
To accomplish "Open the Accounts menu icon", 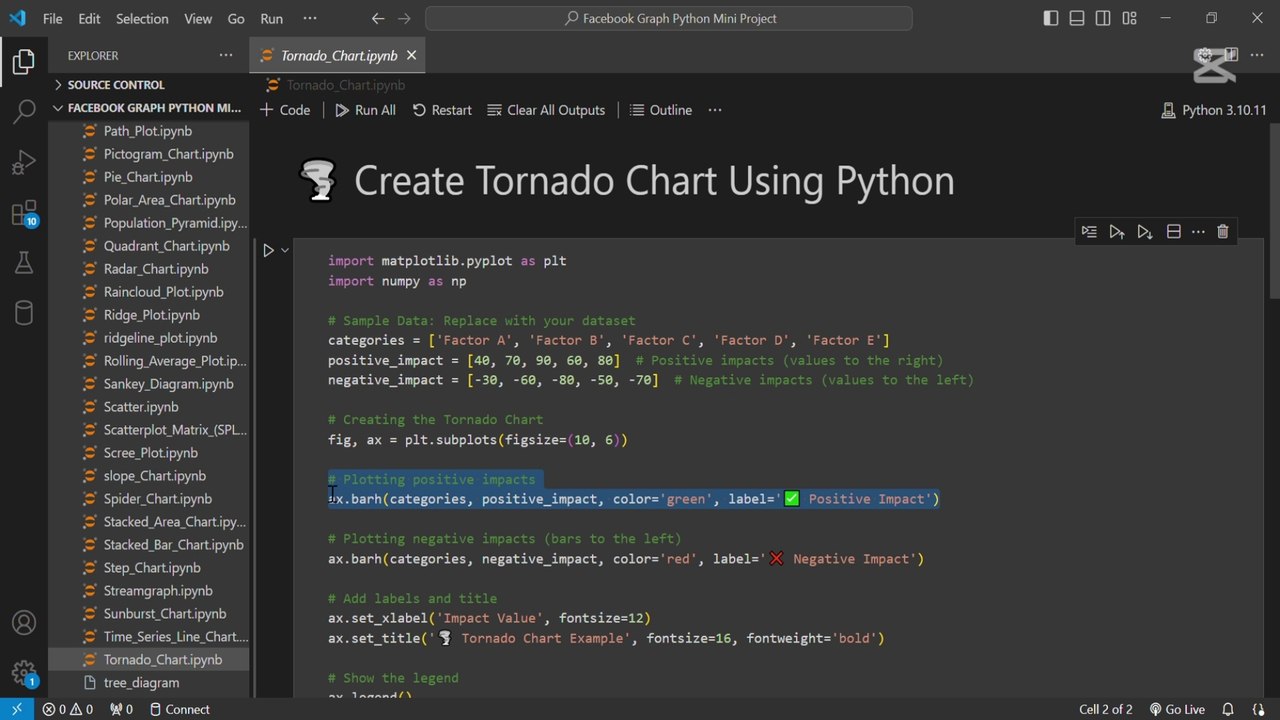I will click(24, 624).
